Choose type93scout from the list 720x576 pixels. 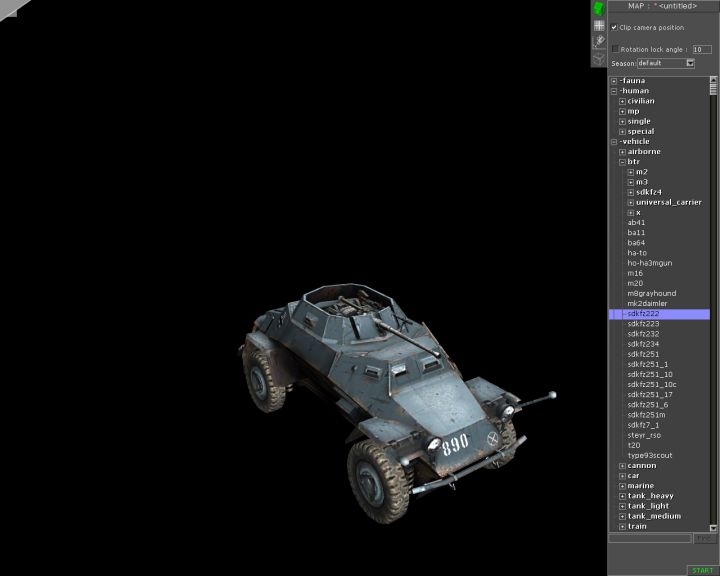(649, 455)
